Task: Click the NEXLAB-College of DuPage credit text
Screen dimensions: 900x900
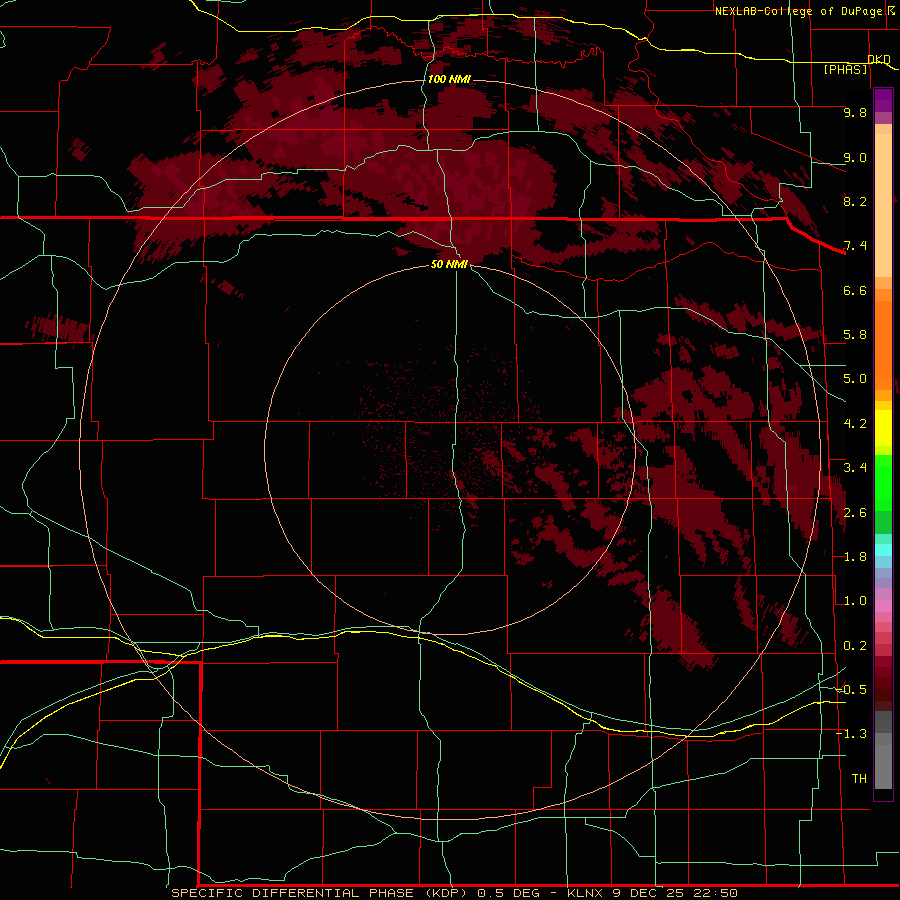Action: 800,11
